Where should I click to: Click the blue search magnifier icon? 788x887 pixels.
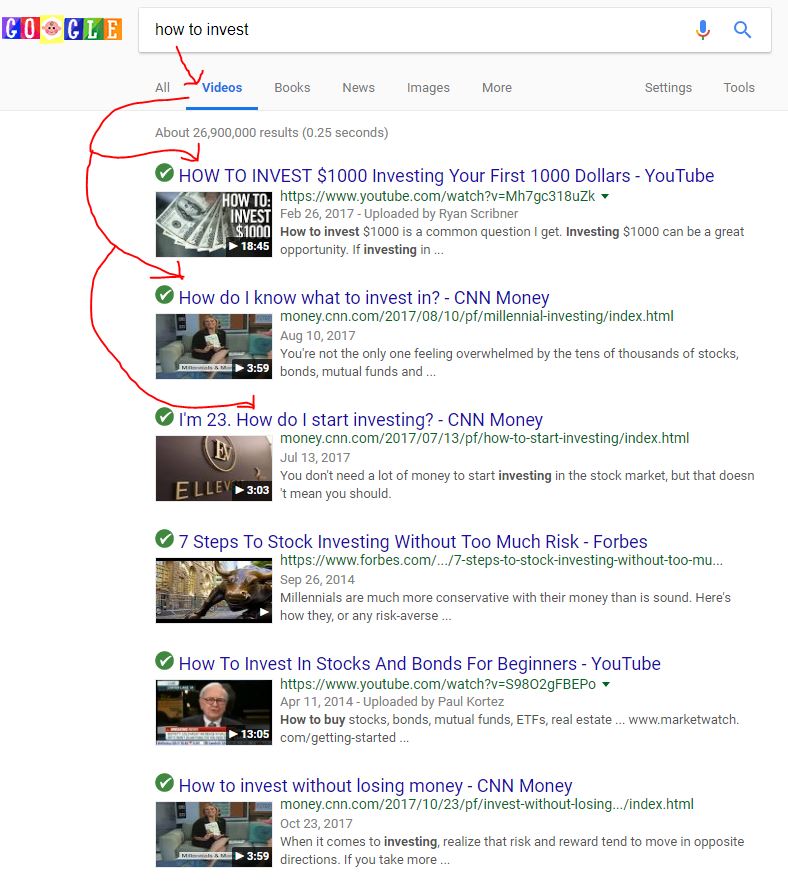742,29
